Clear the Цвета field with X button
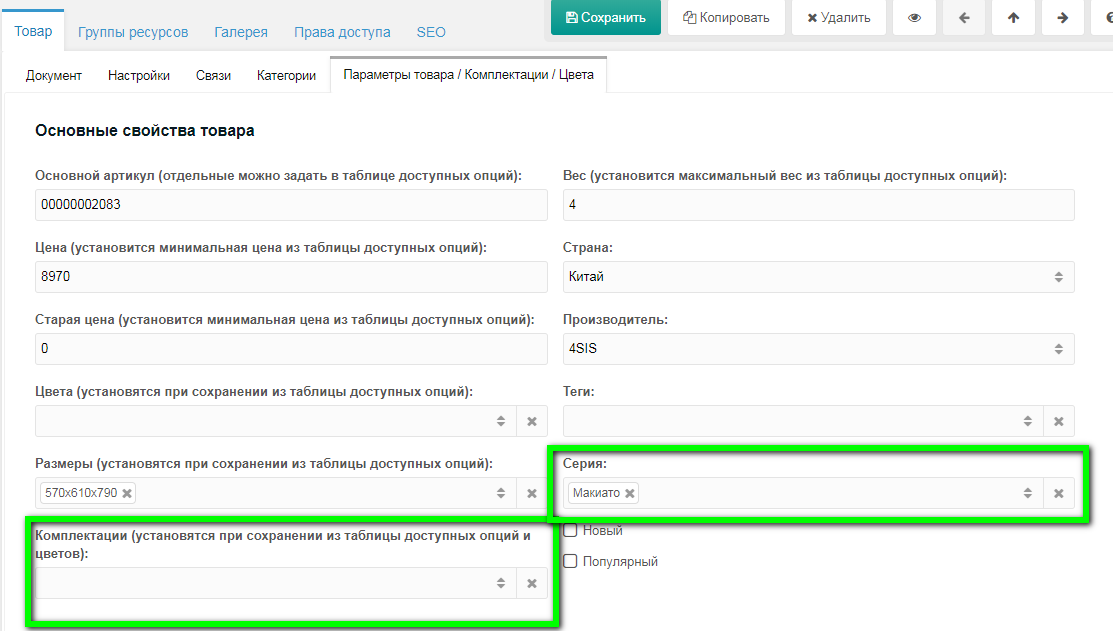Image resolution: width=1113 pixels, height=631 pixels. point(532,422)
